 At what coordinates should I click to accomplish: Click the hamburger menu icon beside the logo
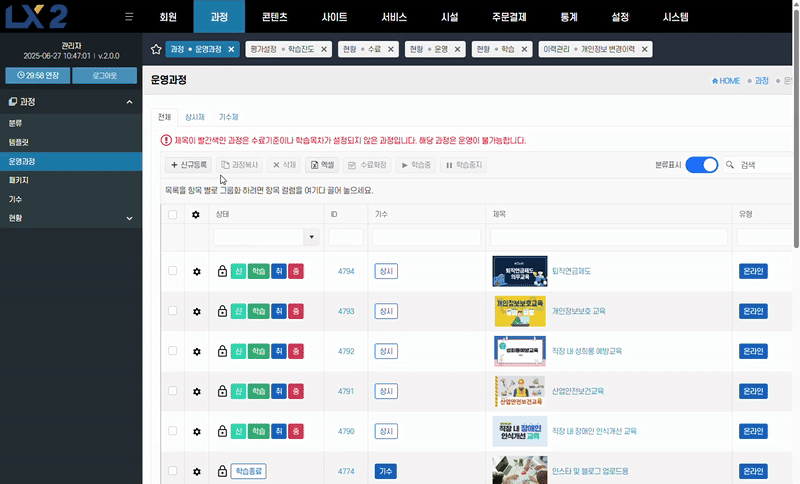[129, 17]
